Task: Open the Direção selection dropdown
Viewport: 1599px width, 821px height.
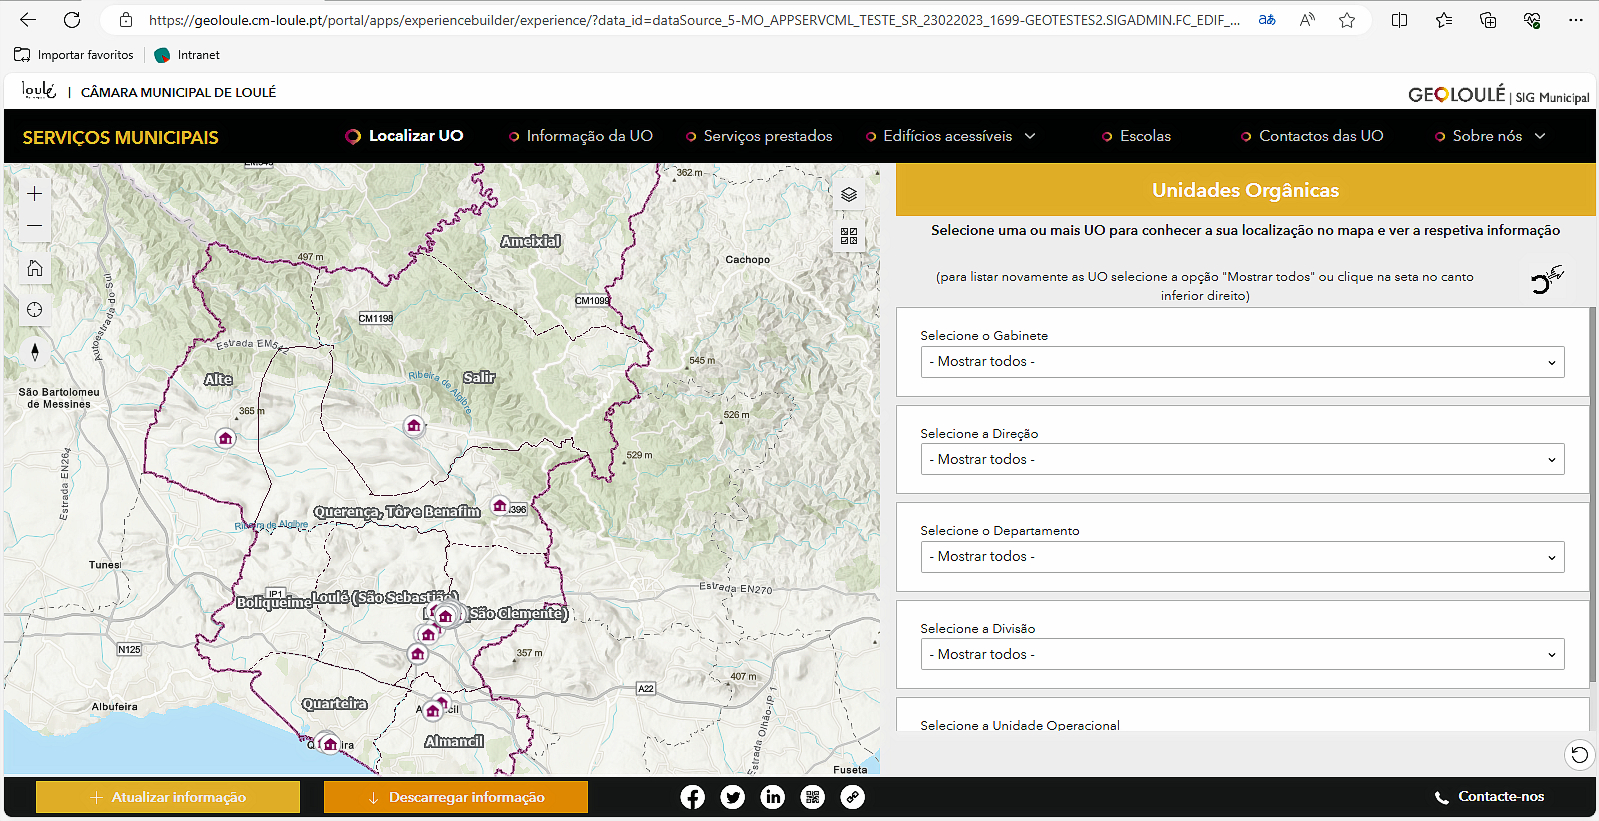Action: [1241, 460]
